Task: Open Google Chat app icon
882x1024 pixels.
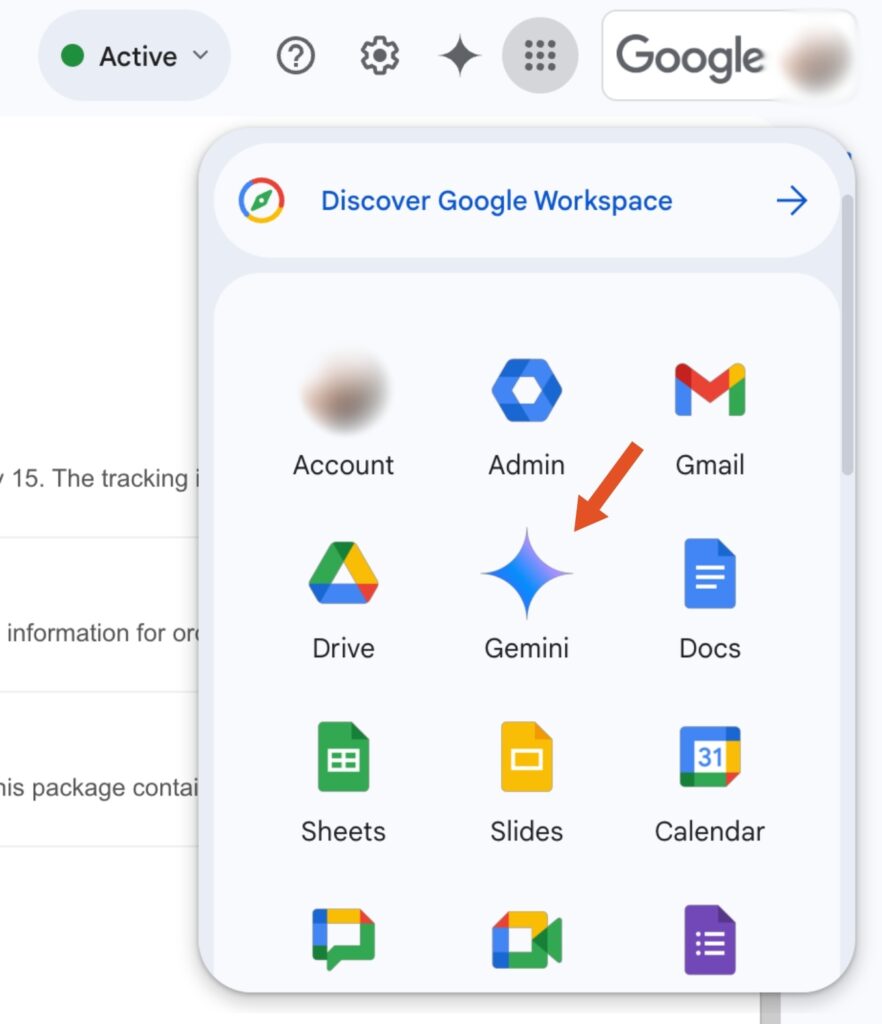Action: (343, 939)
